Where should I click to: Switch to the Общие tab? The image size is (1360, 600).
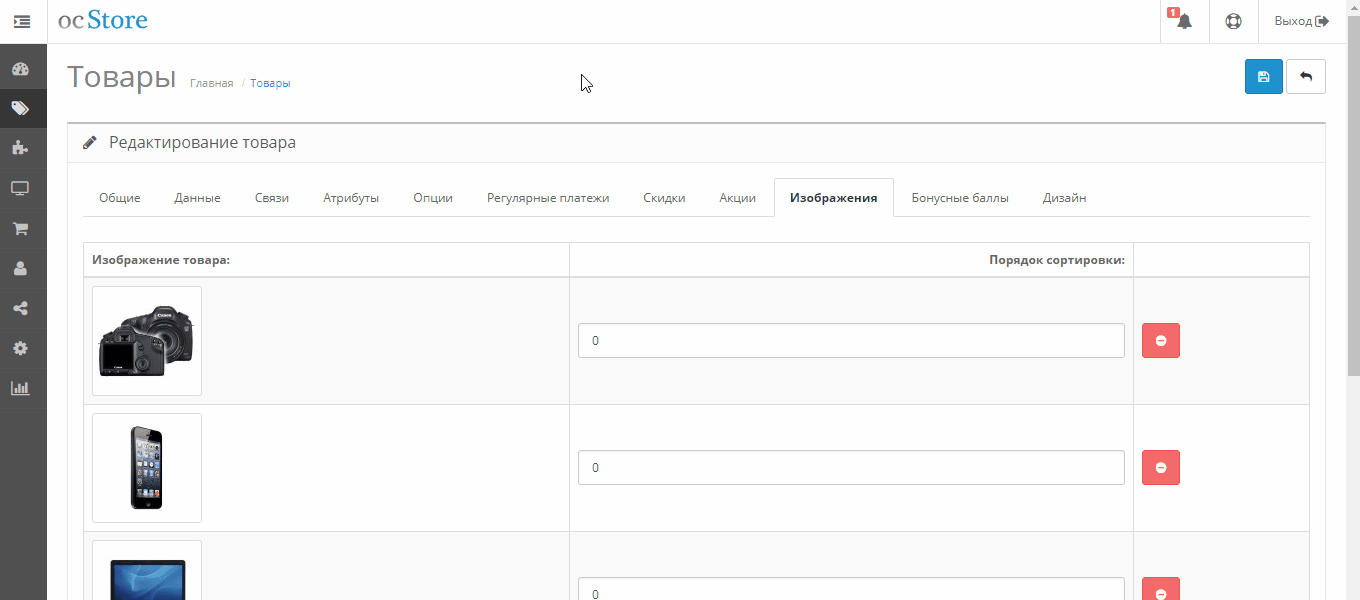[119, 198]
